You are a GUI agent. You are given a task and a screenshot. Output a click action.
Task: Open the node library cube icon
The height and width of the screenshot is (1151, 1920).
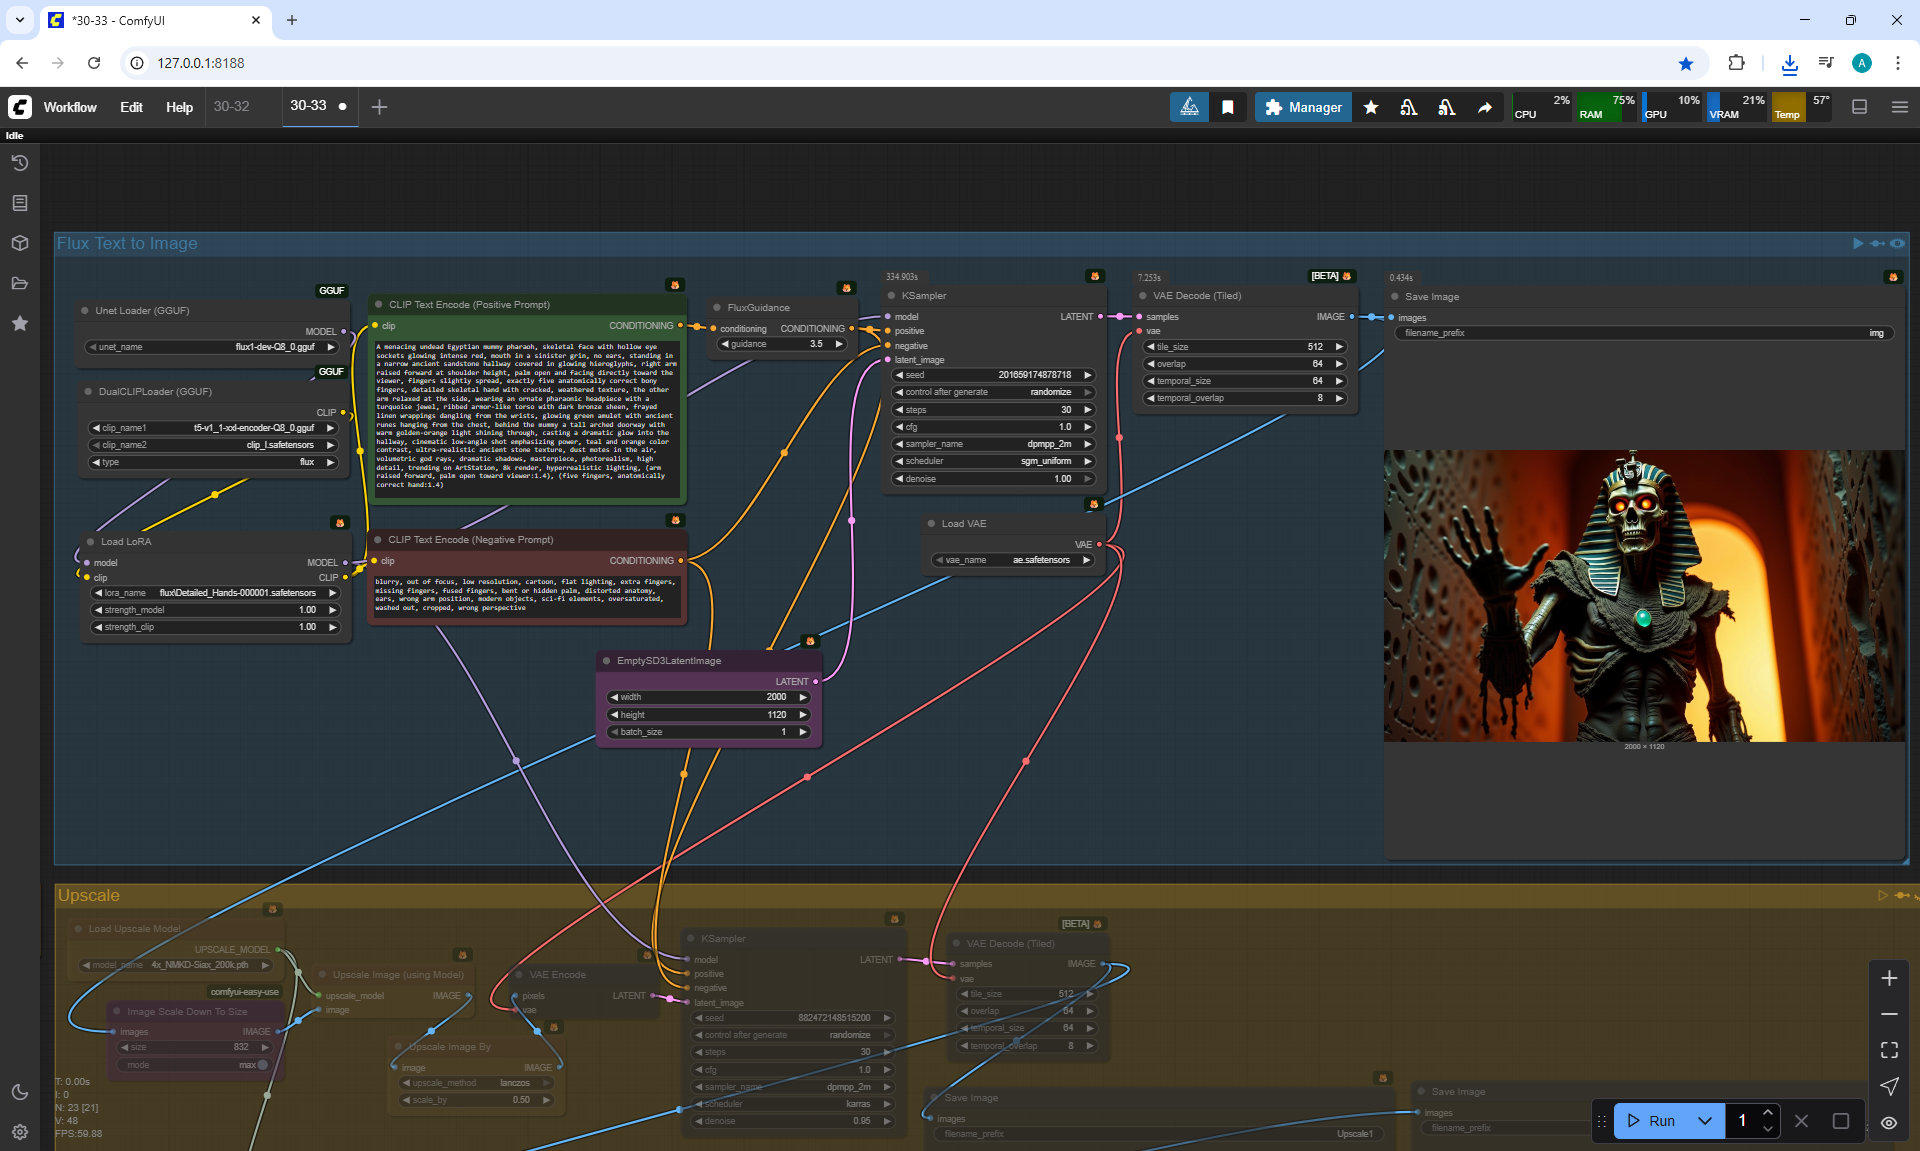coord(20,243)
